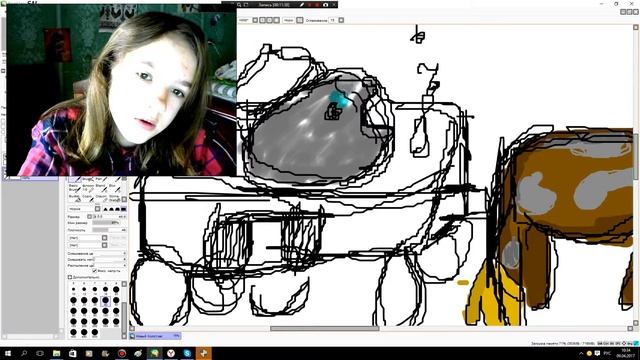Click the canvas vertical scrollbar down arrow
The height and width of the screenshot is (360, 640).
(x=636, y=322)
